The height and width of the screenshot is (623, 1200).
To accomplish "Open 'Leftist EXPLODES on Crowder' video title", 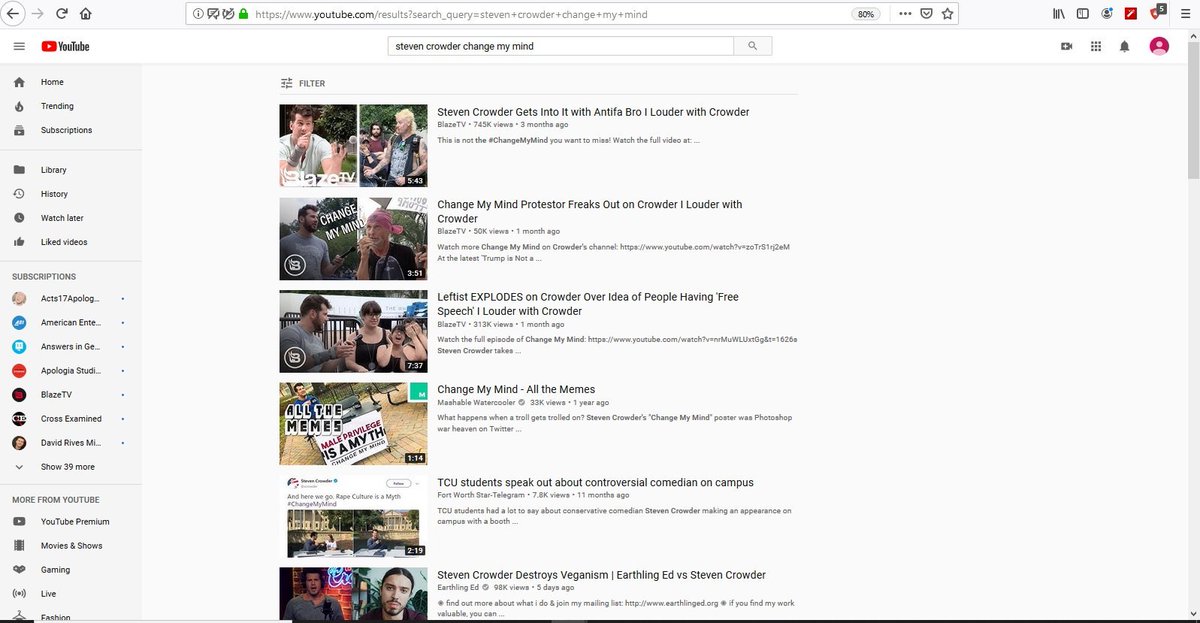I will [588, 304].
